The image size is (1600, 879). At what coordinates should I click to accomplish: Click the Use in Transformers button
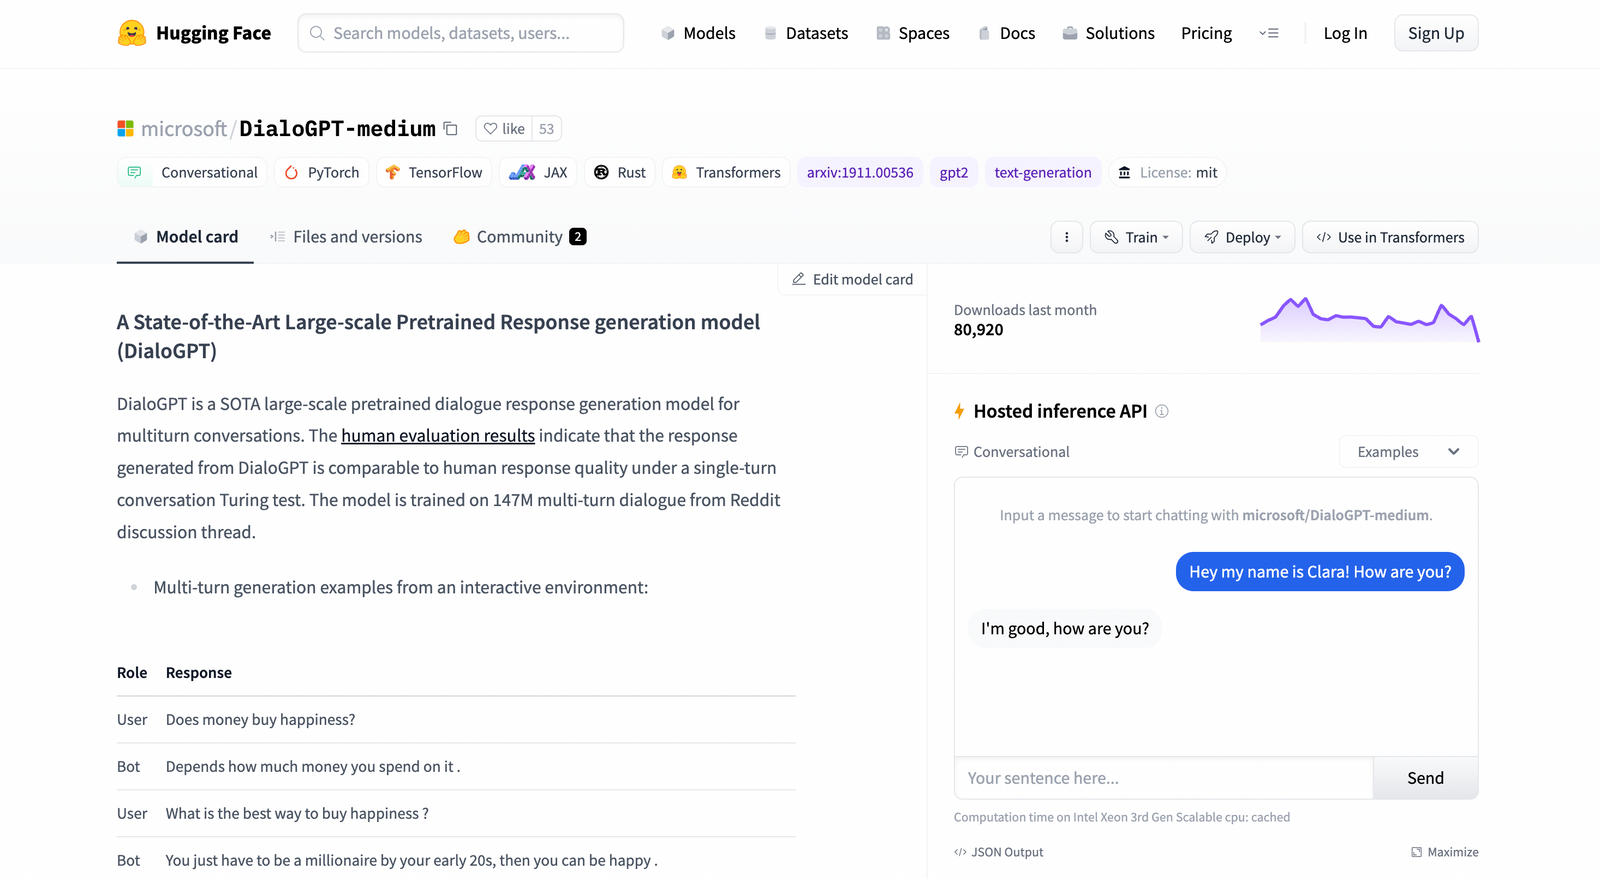pyautogui.click(x=1390, y=237)
